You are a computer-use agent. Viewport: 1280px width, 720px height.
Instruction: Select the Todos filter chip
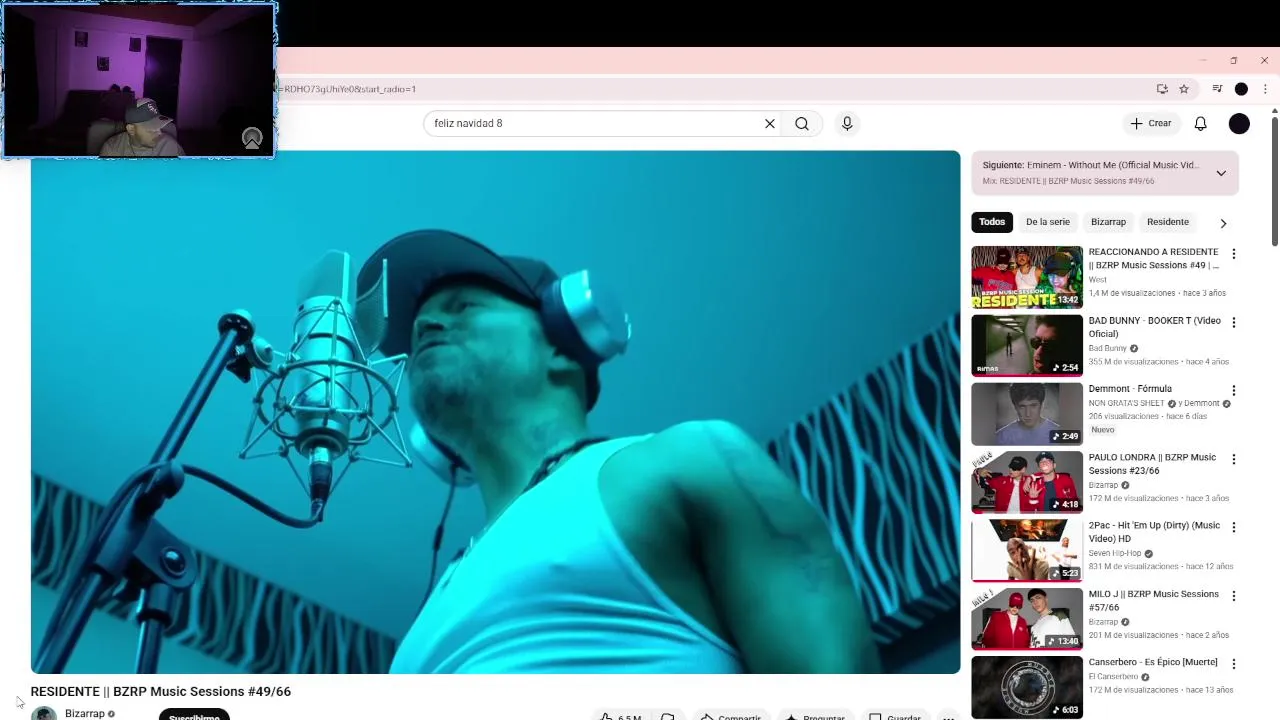tap(992, 222)
